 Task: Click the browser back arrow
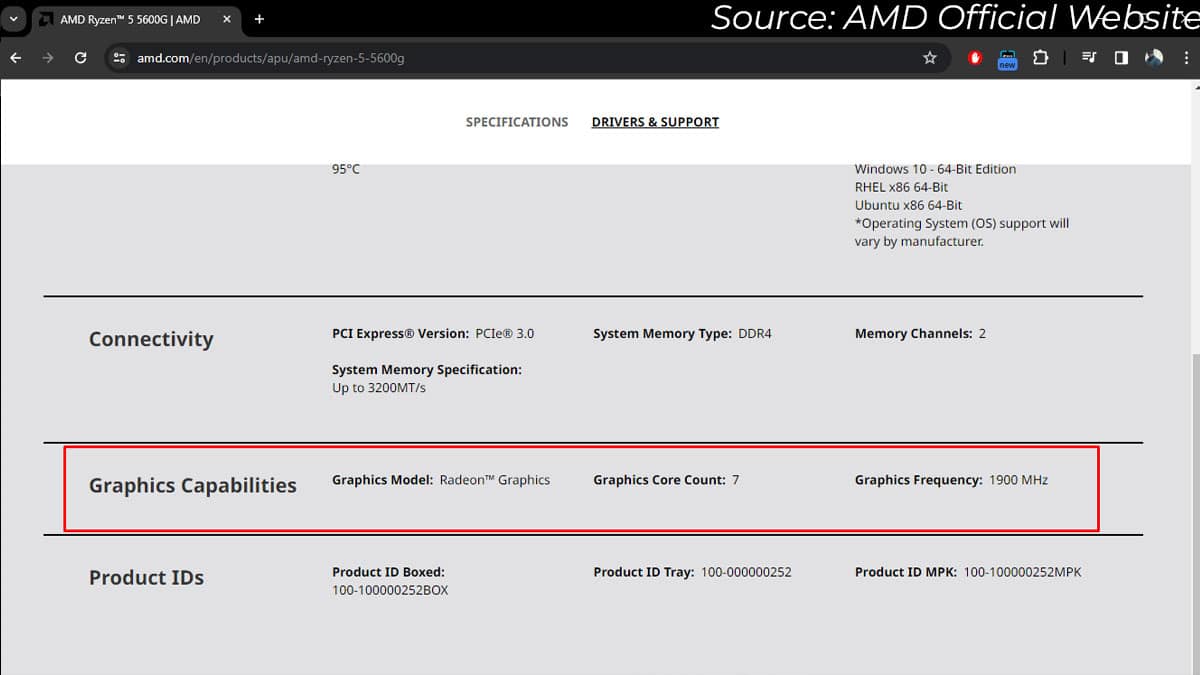pos(16,58)
